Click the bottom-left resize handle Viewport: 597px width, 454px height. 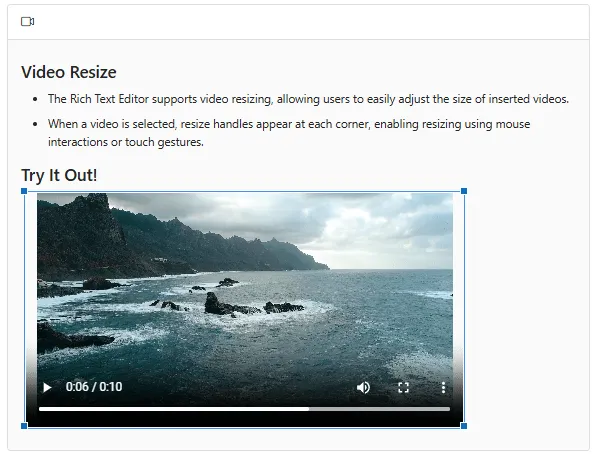pyautogui.click(x=24, y=426)
